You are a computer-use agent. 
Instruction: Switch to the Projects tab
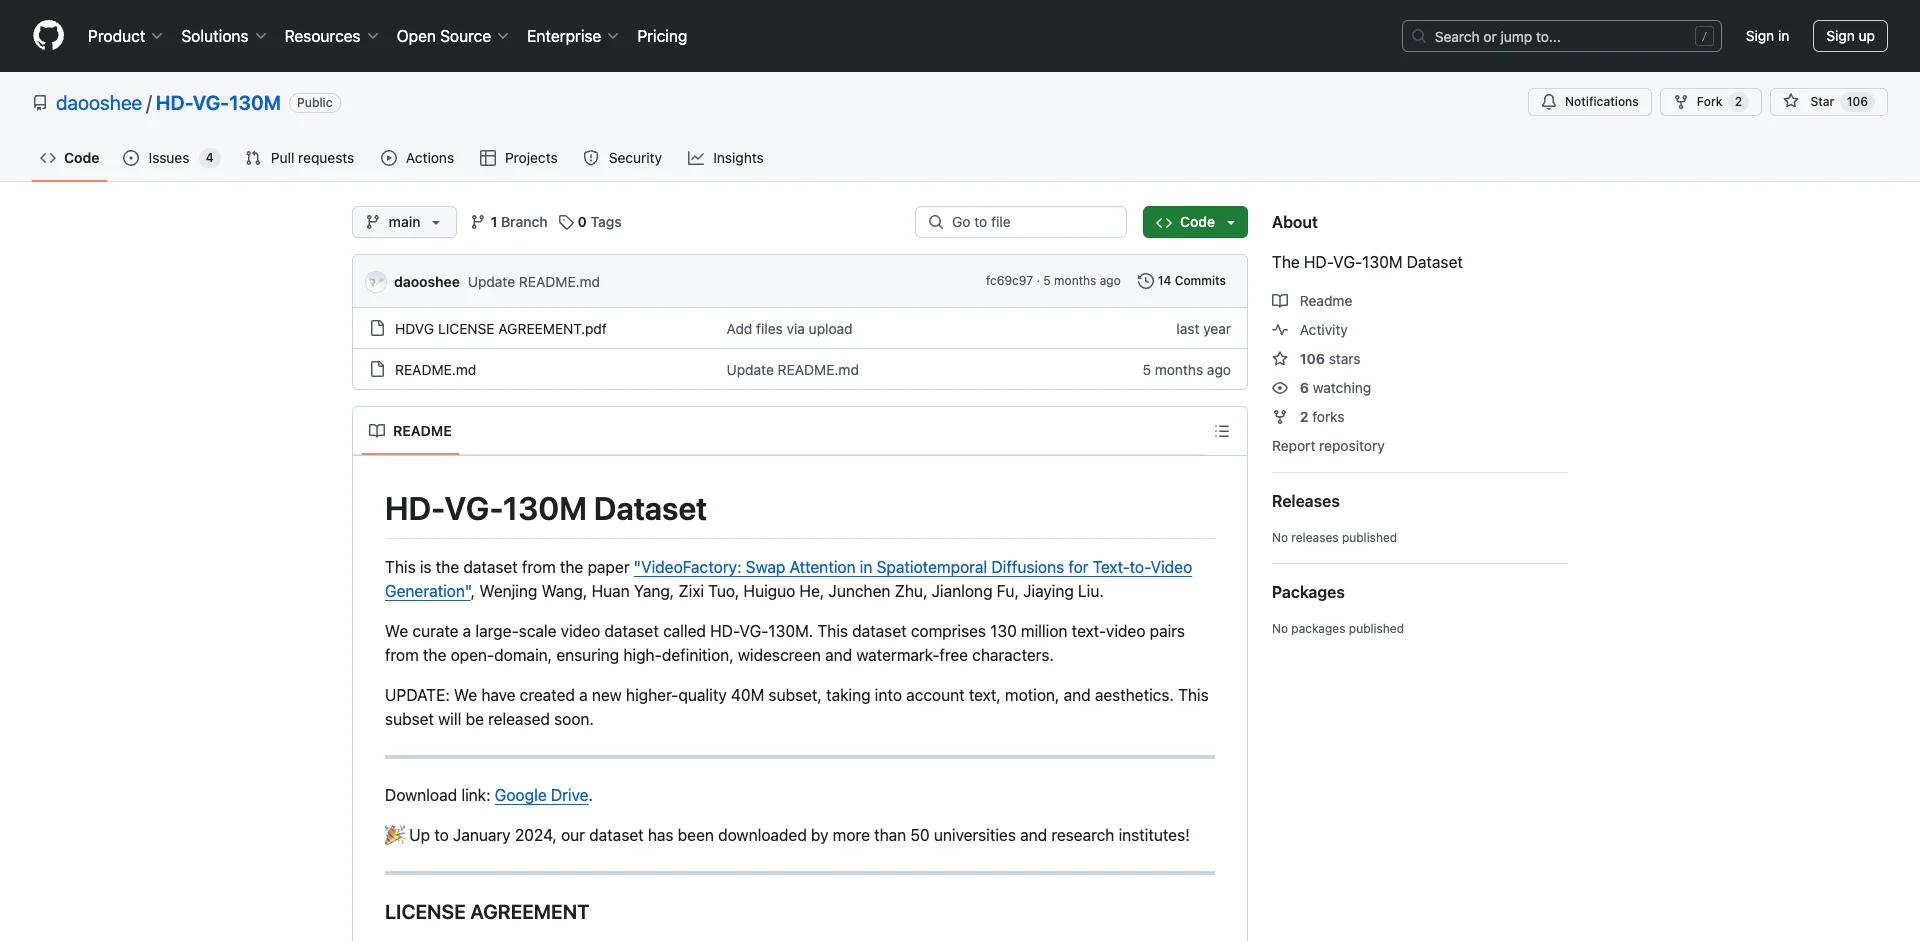click(x=519, y=158)
